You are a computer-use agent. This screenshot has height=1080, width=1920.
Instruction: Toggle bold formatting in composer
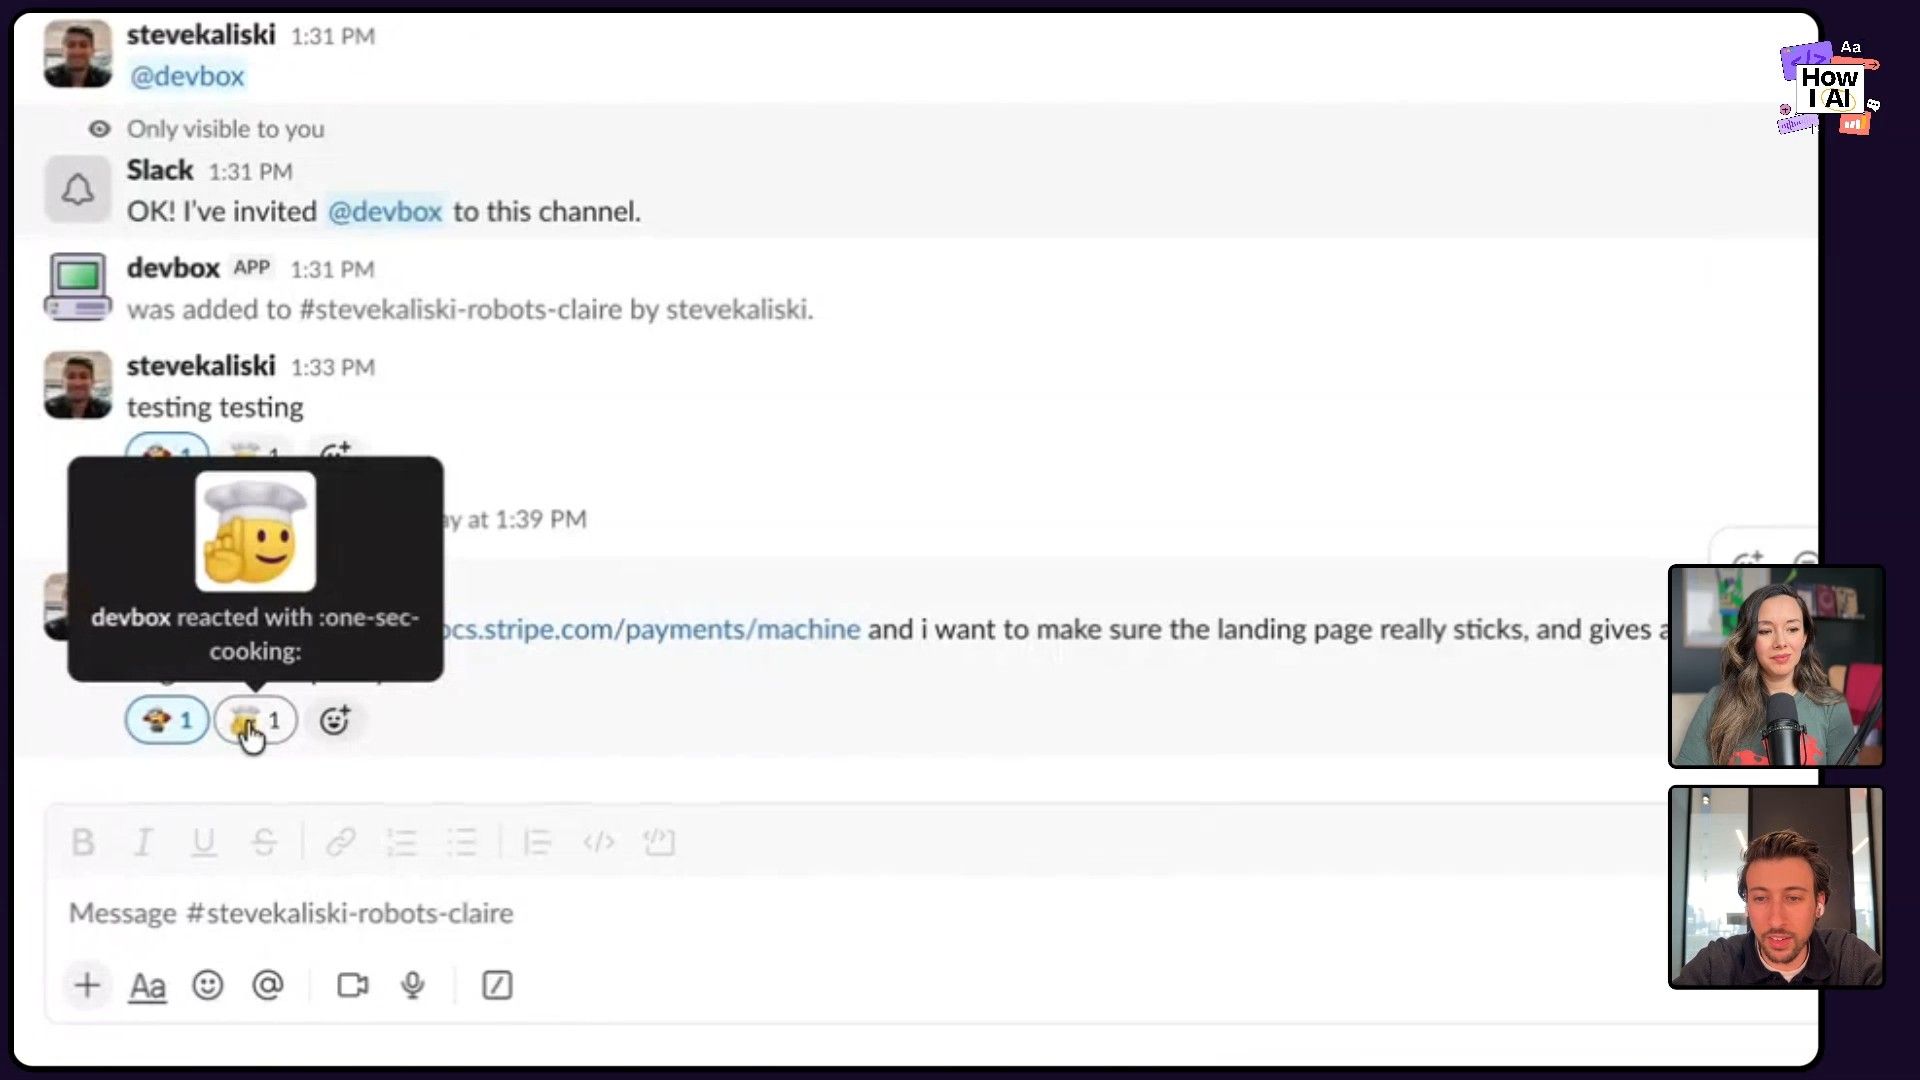click(83, 843)
